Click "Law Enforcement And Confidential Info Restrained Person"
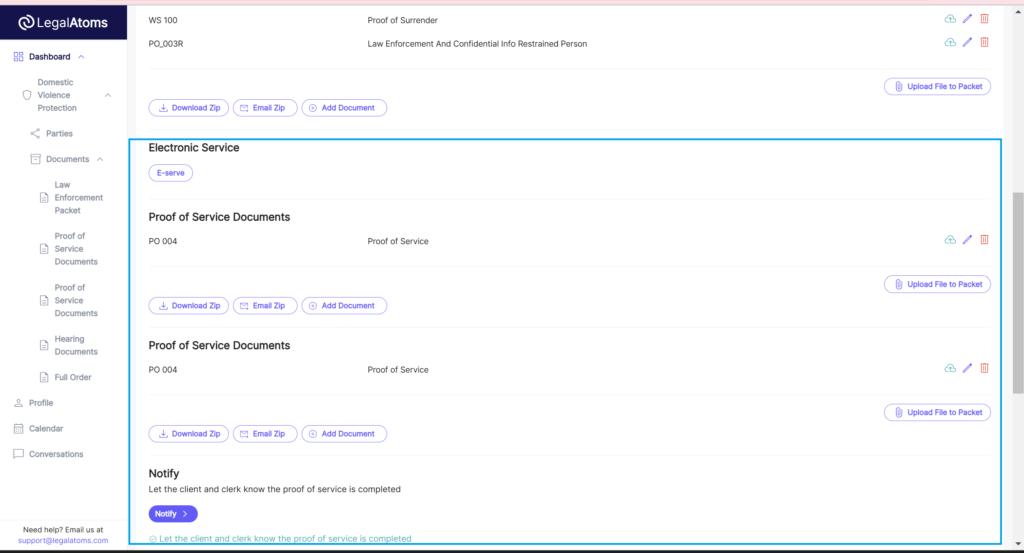The width and height of the screenshot is (1024, 553). click(477, 44)
